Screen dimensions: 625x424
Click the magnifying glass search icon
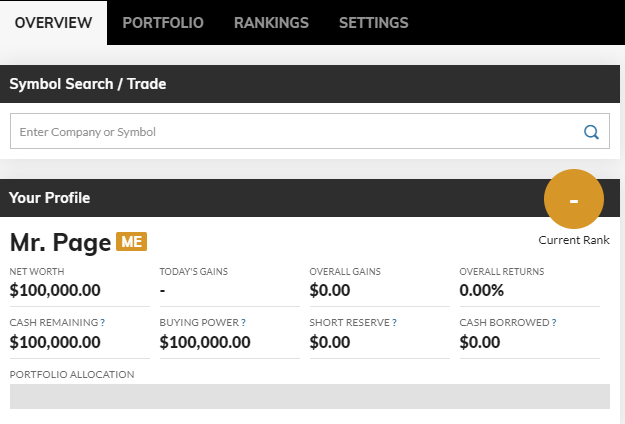tap(591, 132)
